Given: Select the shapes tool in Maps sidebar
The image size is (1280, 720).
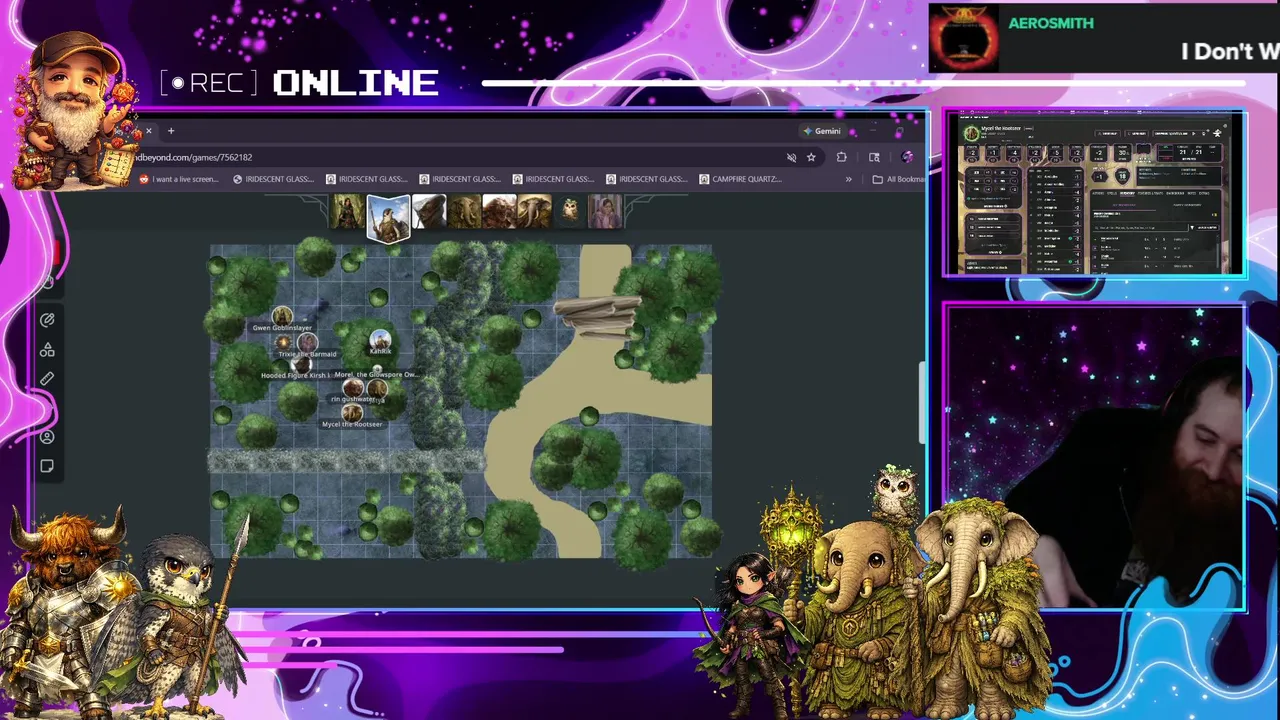Looking at the screenshot, I should [x=47, y=350].
